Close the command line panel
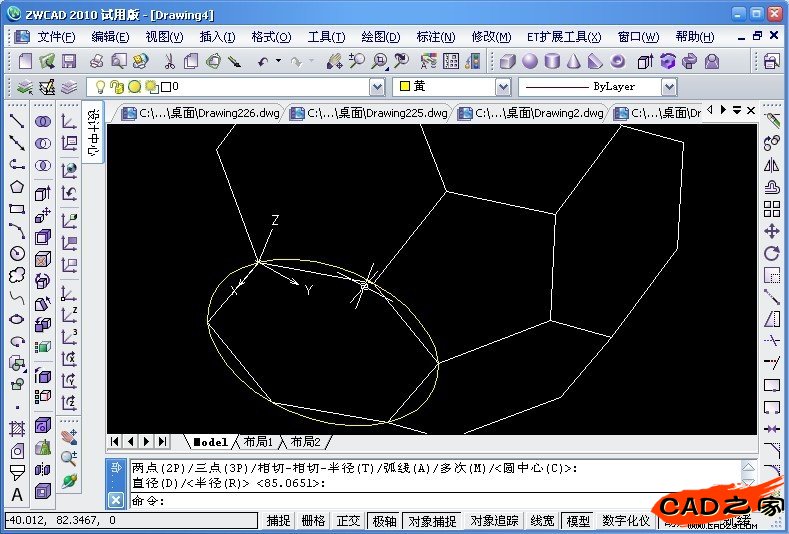789x534 pixels. click(116, 500)
